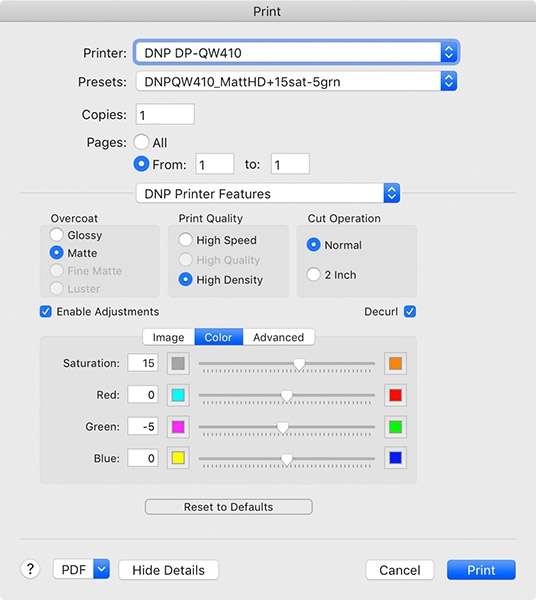Open the DNP Printer Features dropdown
This screenshot has width=536, height=600.
[268, 193]
